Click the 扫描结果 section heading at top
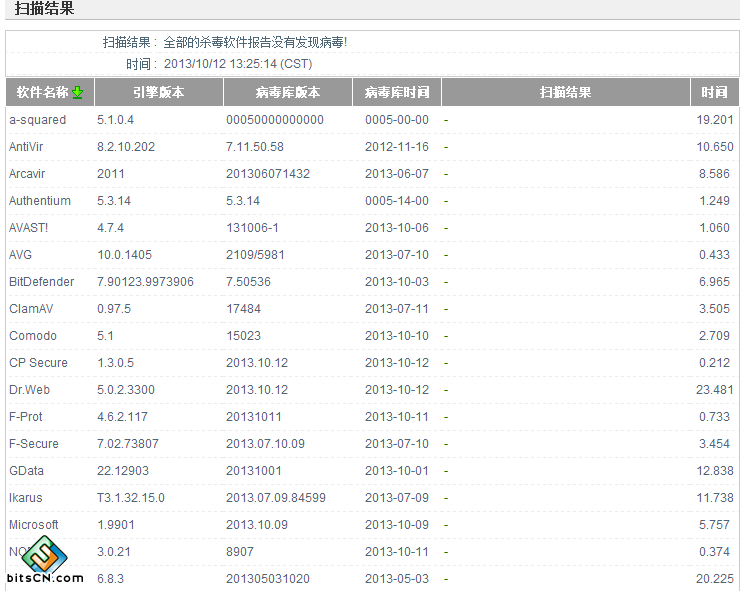The image size is (745, 591). (44, 9)
